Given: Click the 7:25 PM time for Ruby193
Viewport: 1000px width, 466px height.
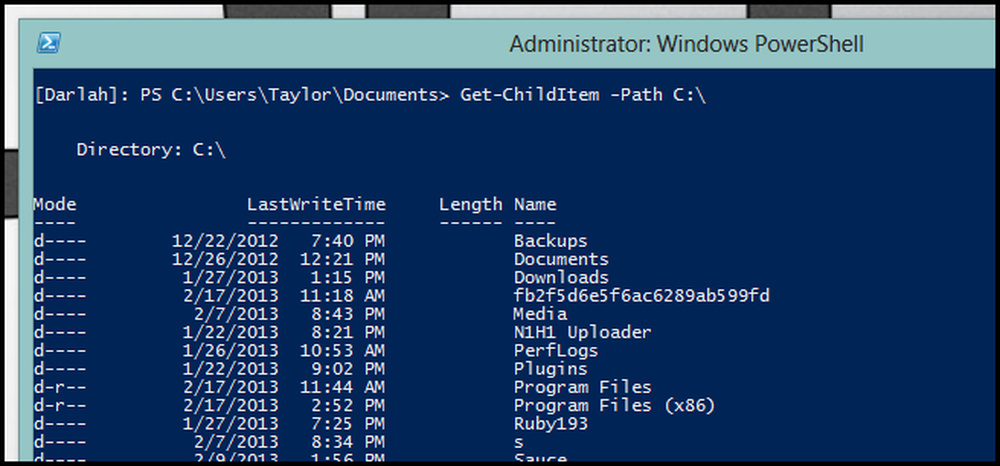Looking at the screenshot, I should (348, 424).
